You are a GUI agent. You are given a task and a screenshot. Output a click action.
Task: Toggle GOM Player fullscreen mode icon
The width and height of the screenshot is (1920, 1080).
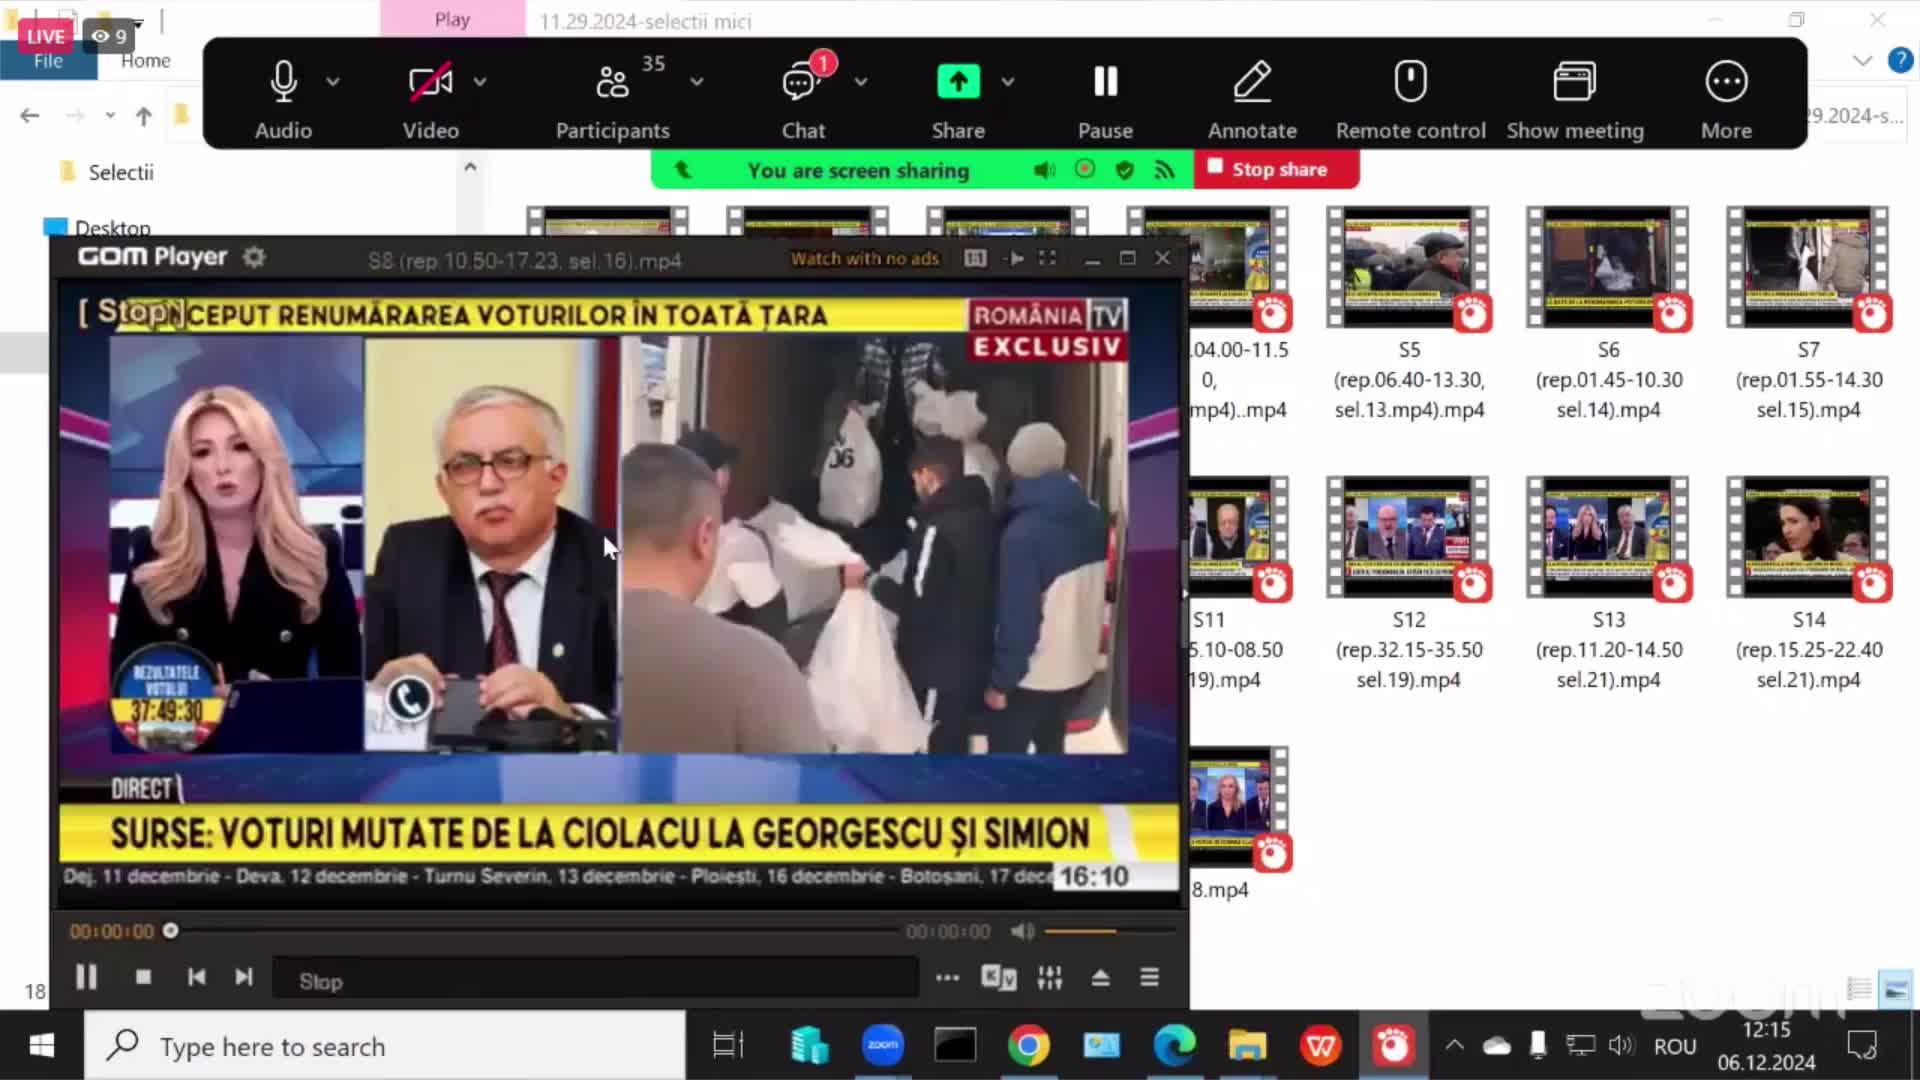[1047, 258]
